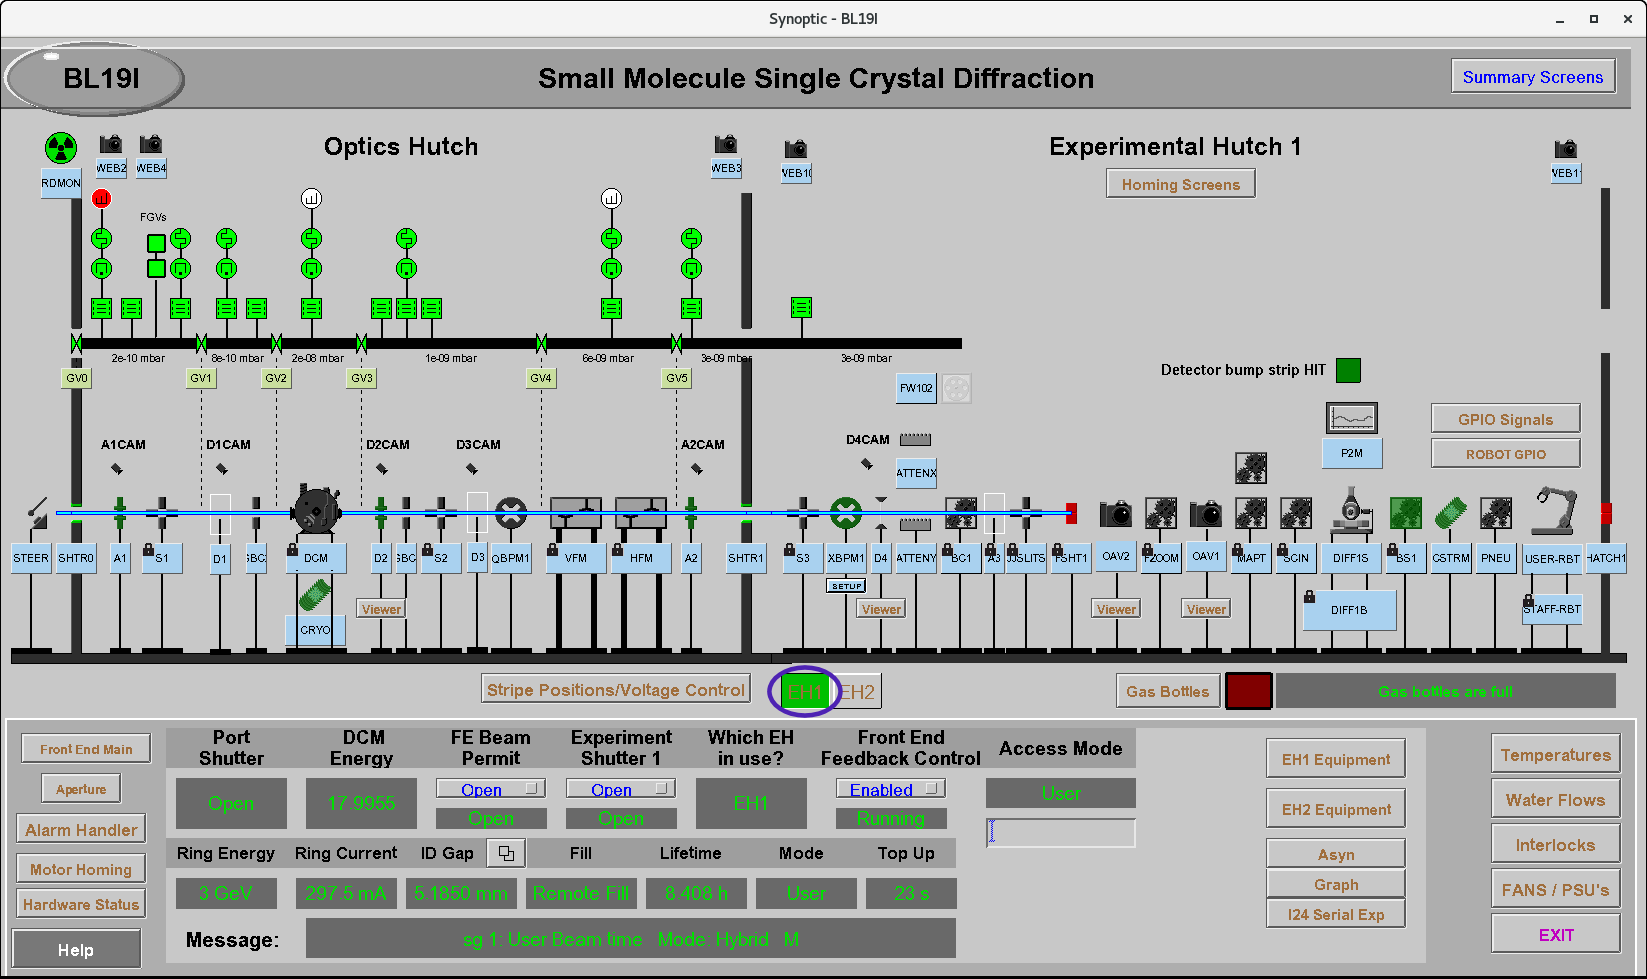Open the ROBOT GPIO screen
Screen dimensions: 1647x979
click(x=1506, y=454)
